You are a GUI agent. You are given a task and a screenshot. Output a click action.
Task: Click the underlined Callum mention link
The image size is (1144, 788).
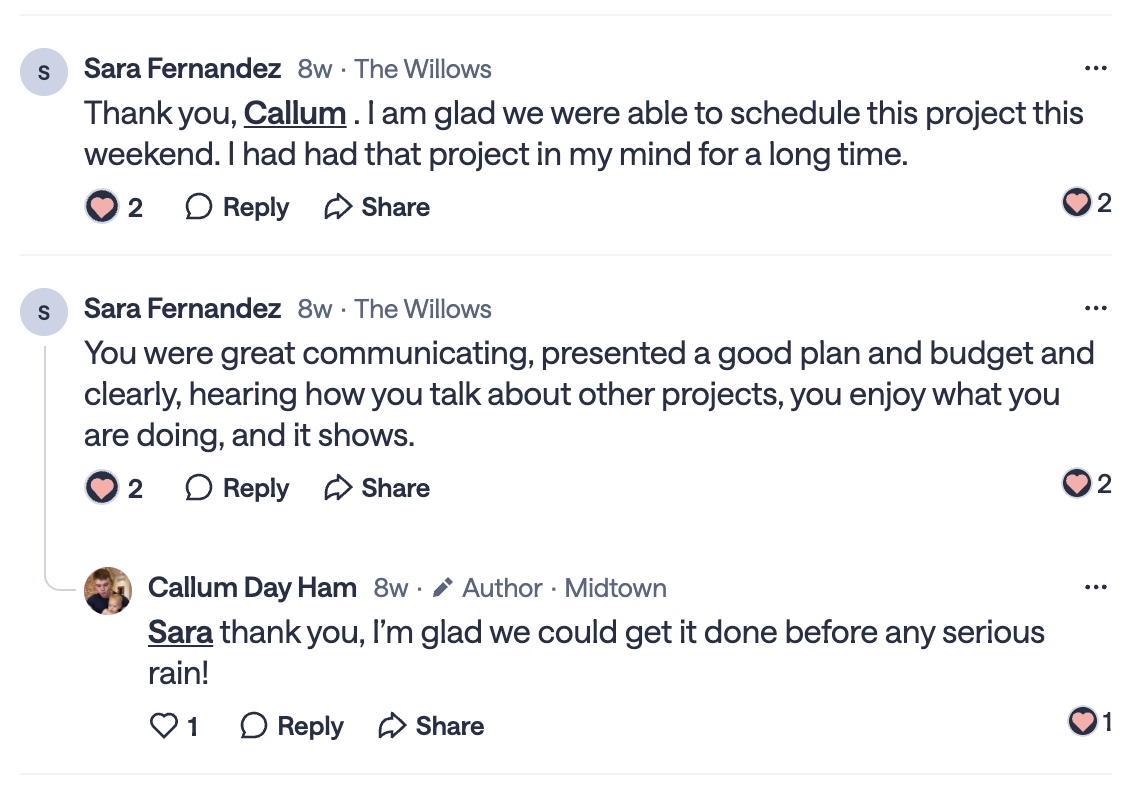coord(295,113)
